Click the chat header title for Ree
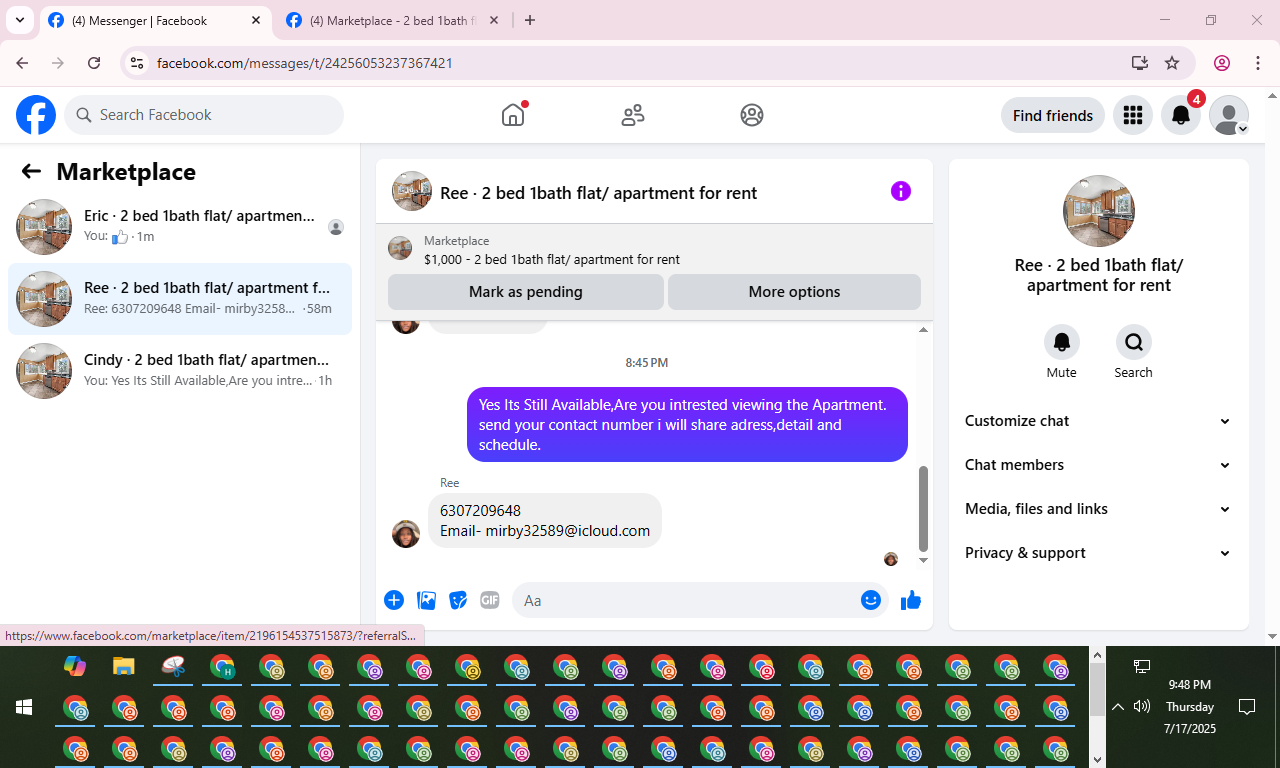Viewport: 1280px width, 768px height. (x=598, y=193)
